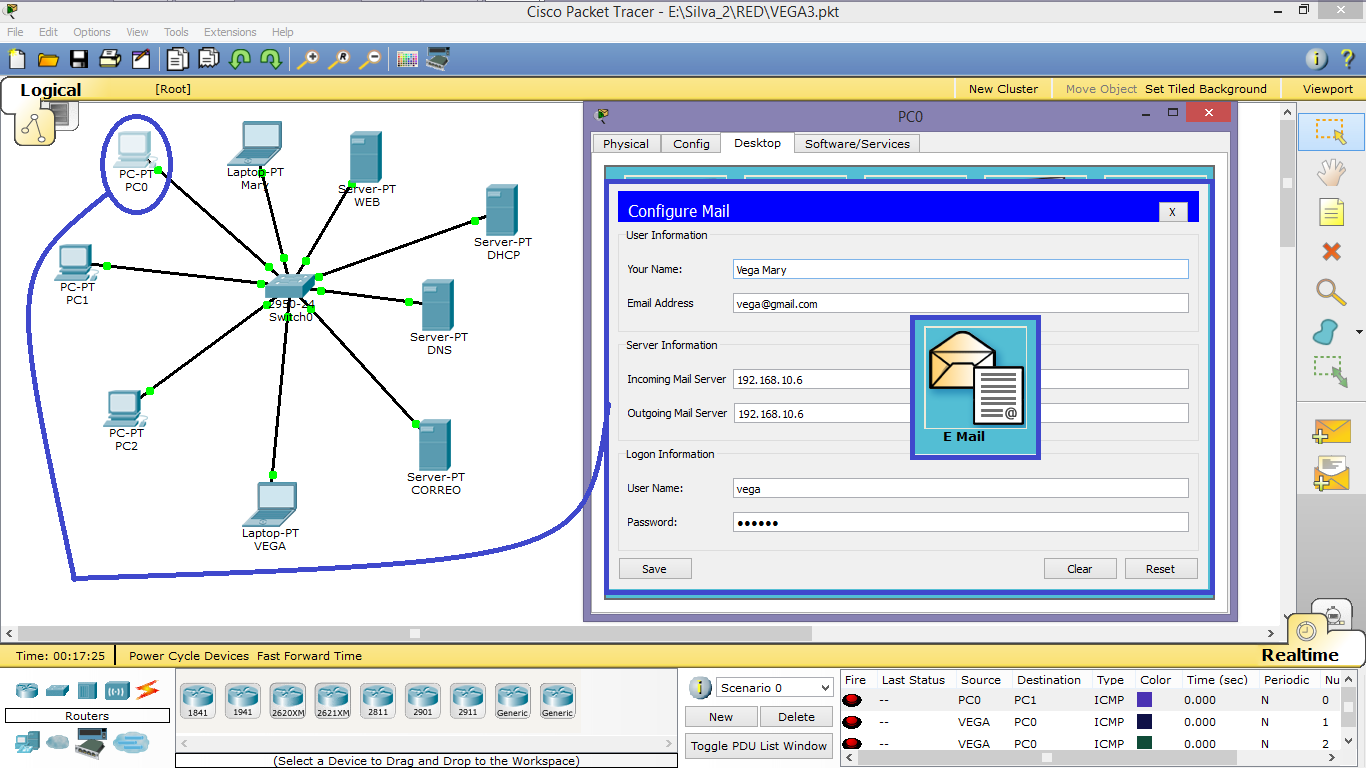Open the help info icon in the toolbar
The width and height of the screenshot is (1366, 770).
pyautogui.click(x=1317, y=59)
